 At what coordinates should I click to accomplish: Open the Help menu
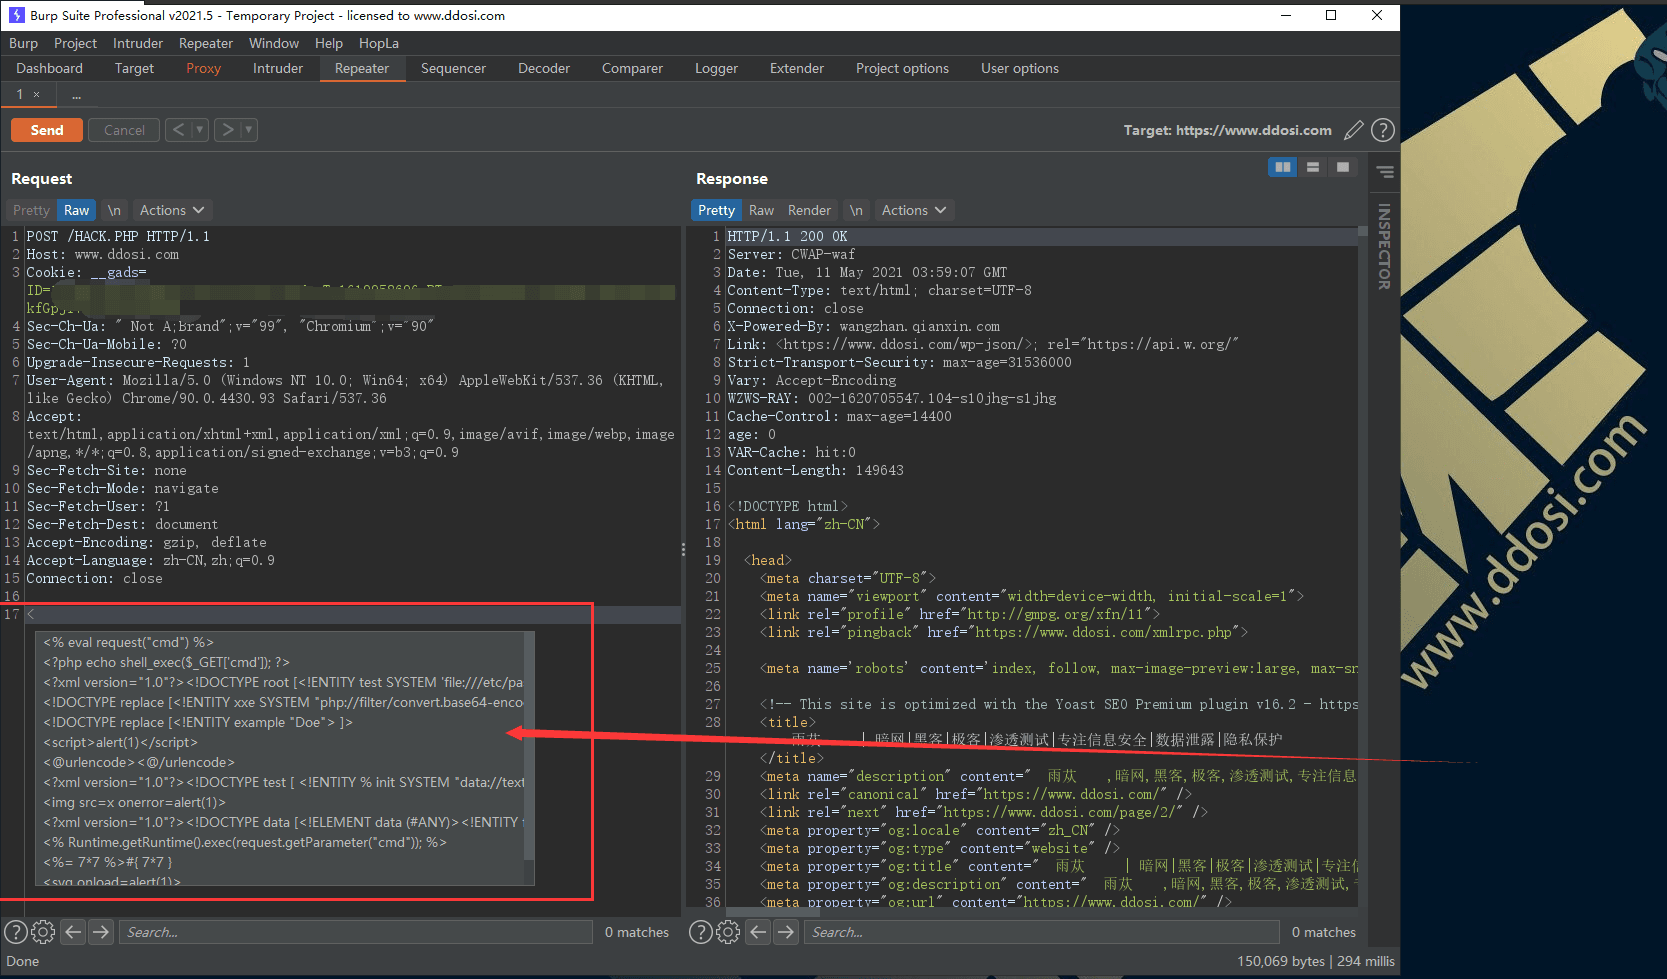(x=329, y=43)
